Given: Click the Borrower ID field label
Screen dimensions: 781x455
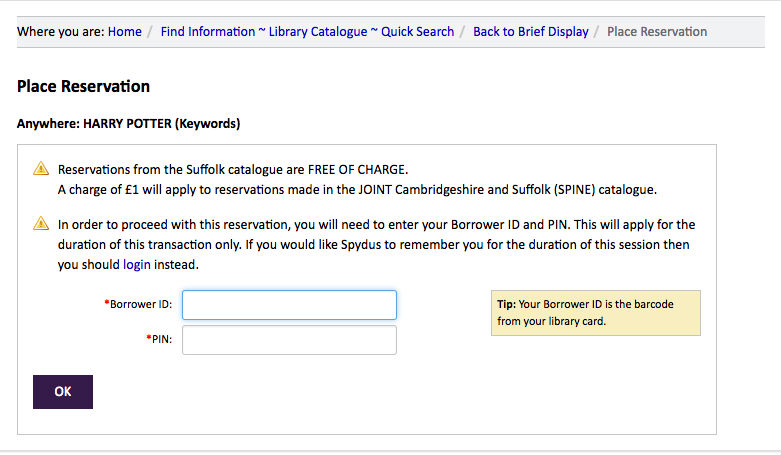Looking at the screenshot, I should click(x=140, y=304).
